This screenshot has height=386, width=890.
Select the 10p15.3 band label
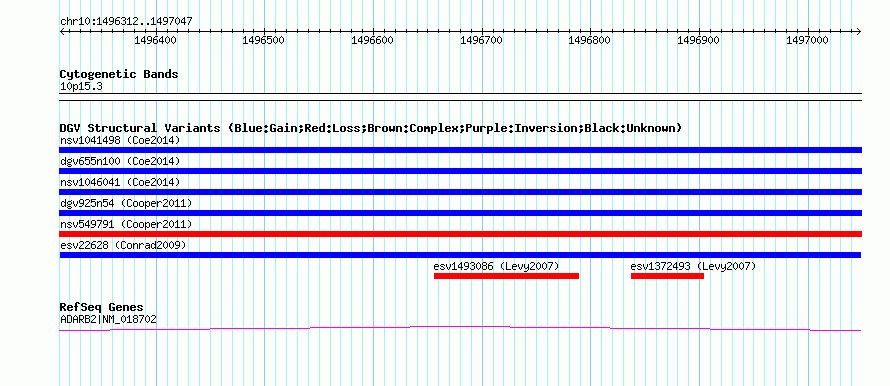point(81,87)
